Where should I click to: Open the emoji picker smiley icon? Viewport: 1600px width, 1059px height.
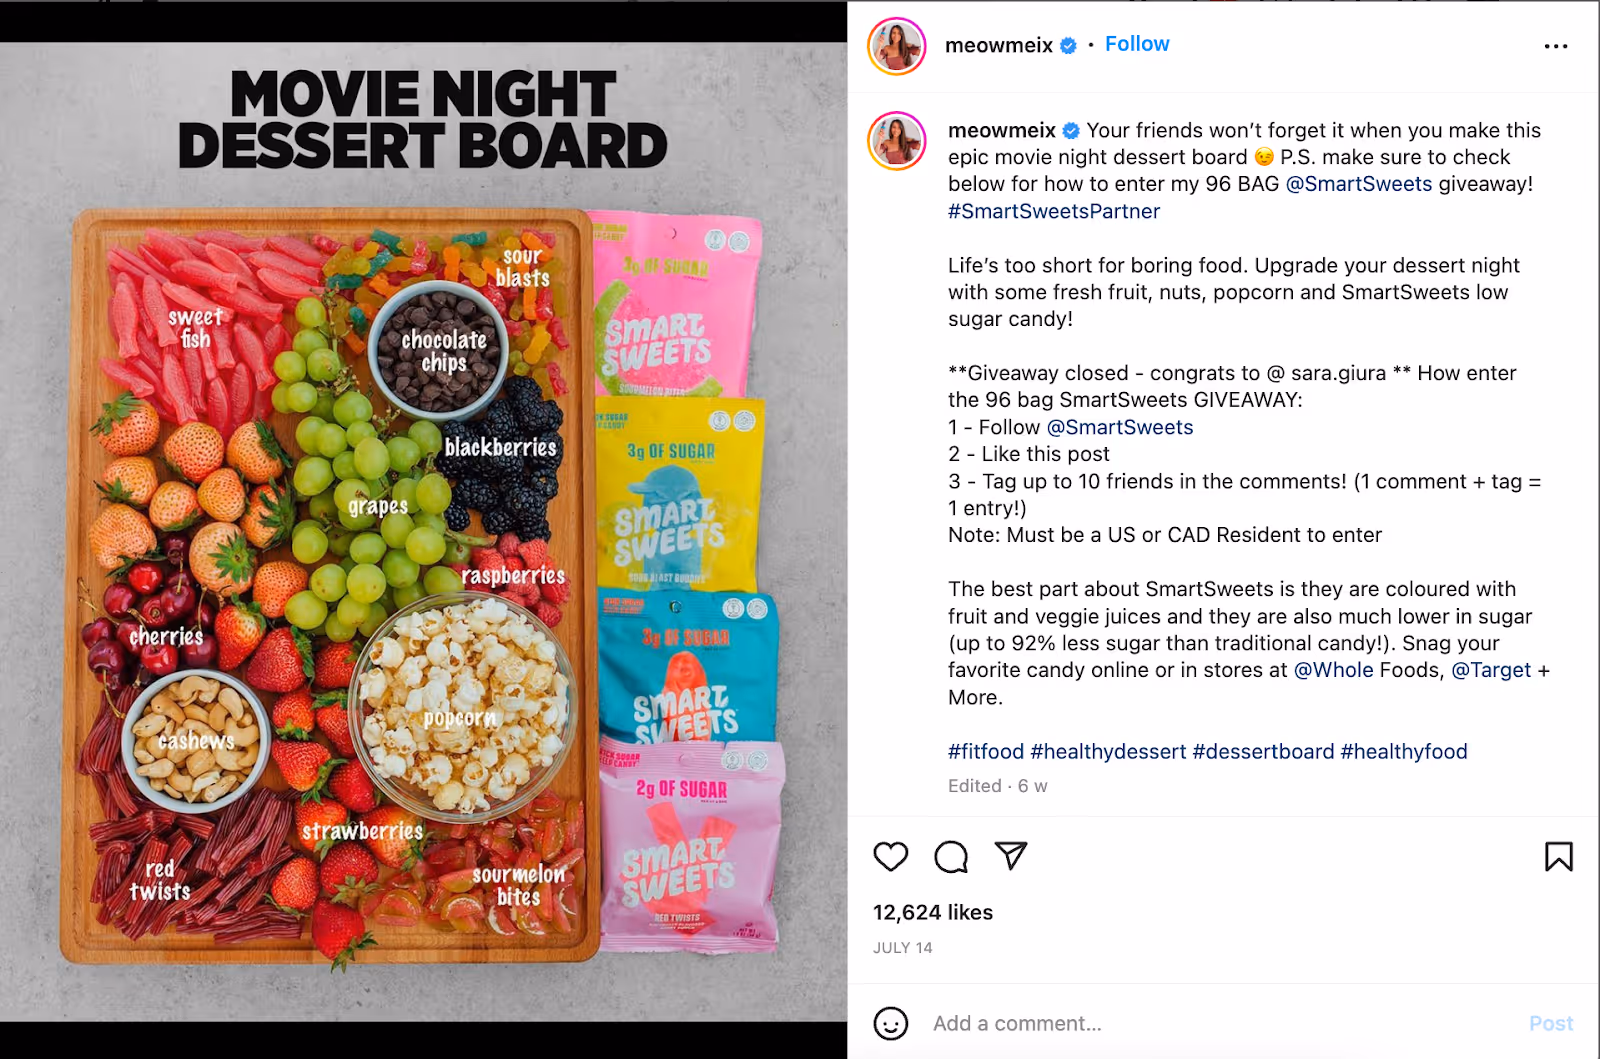pos(890,1023)
